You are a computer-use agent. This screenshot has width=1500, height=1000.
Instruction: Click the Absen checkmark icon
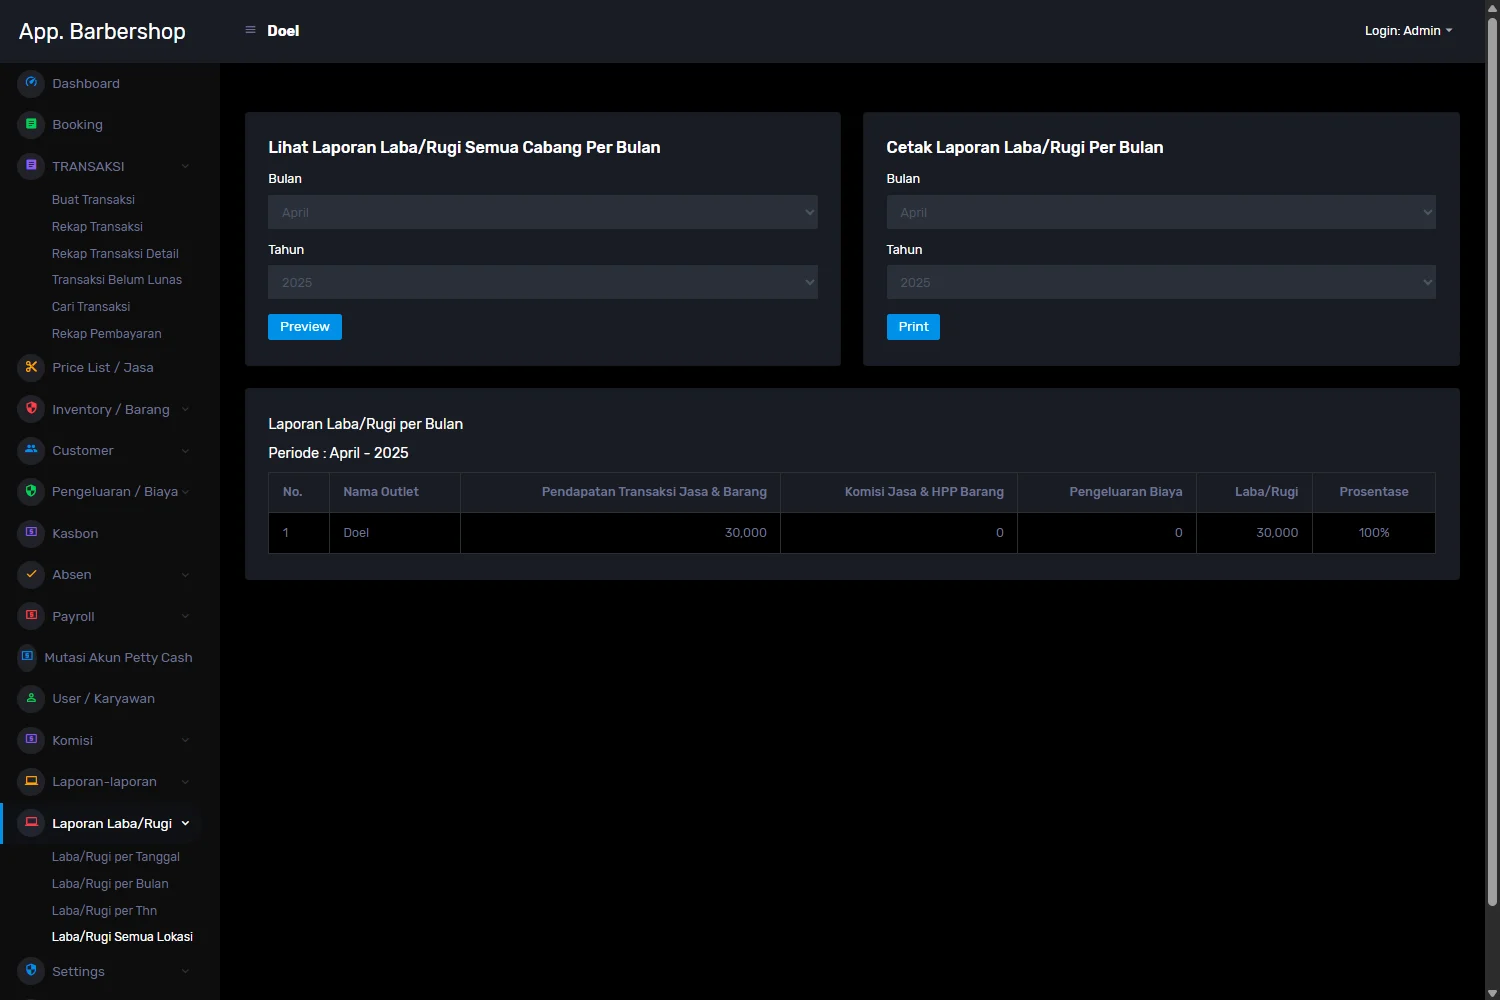(31, 574)
